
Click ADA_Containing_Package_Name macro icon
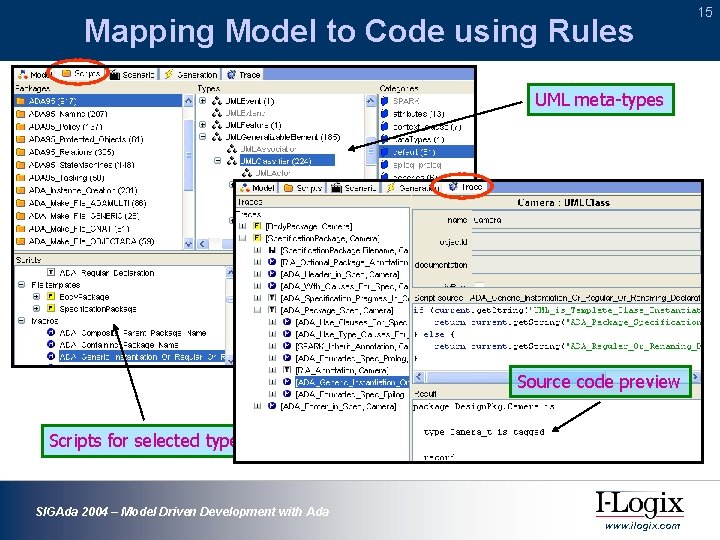51,344
